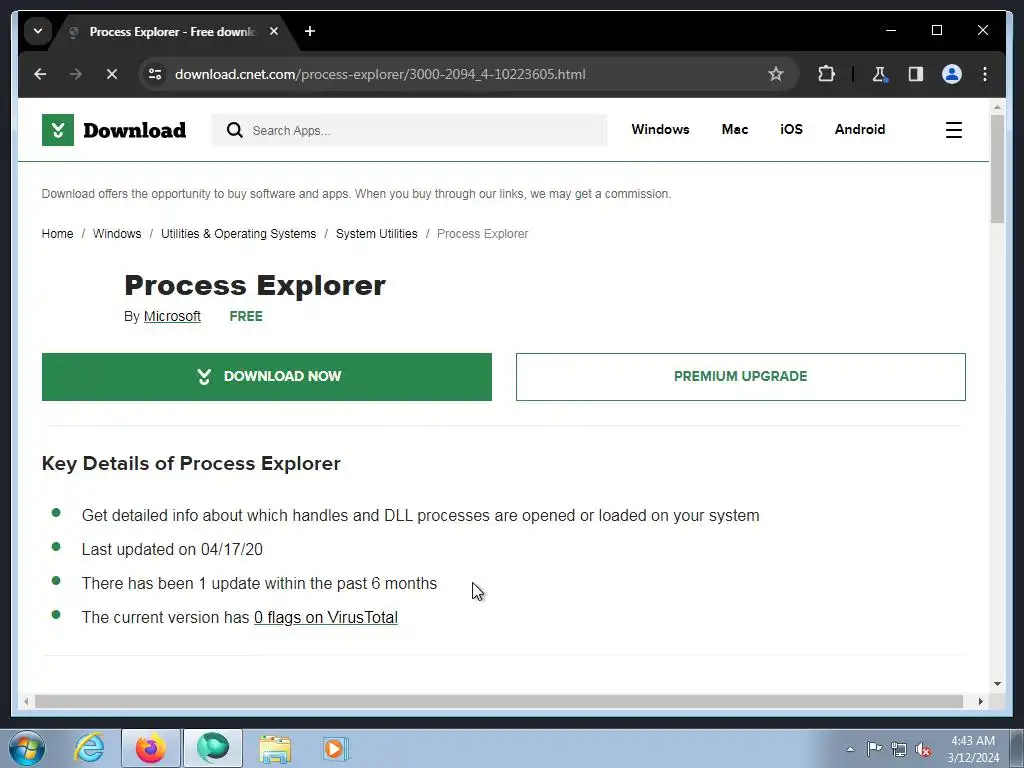Click the Download site title
Screen dimensions: 1024x768
pyautogui.click(x=135, y=130)
